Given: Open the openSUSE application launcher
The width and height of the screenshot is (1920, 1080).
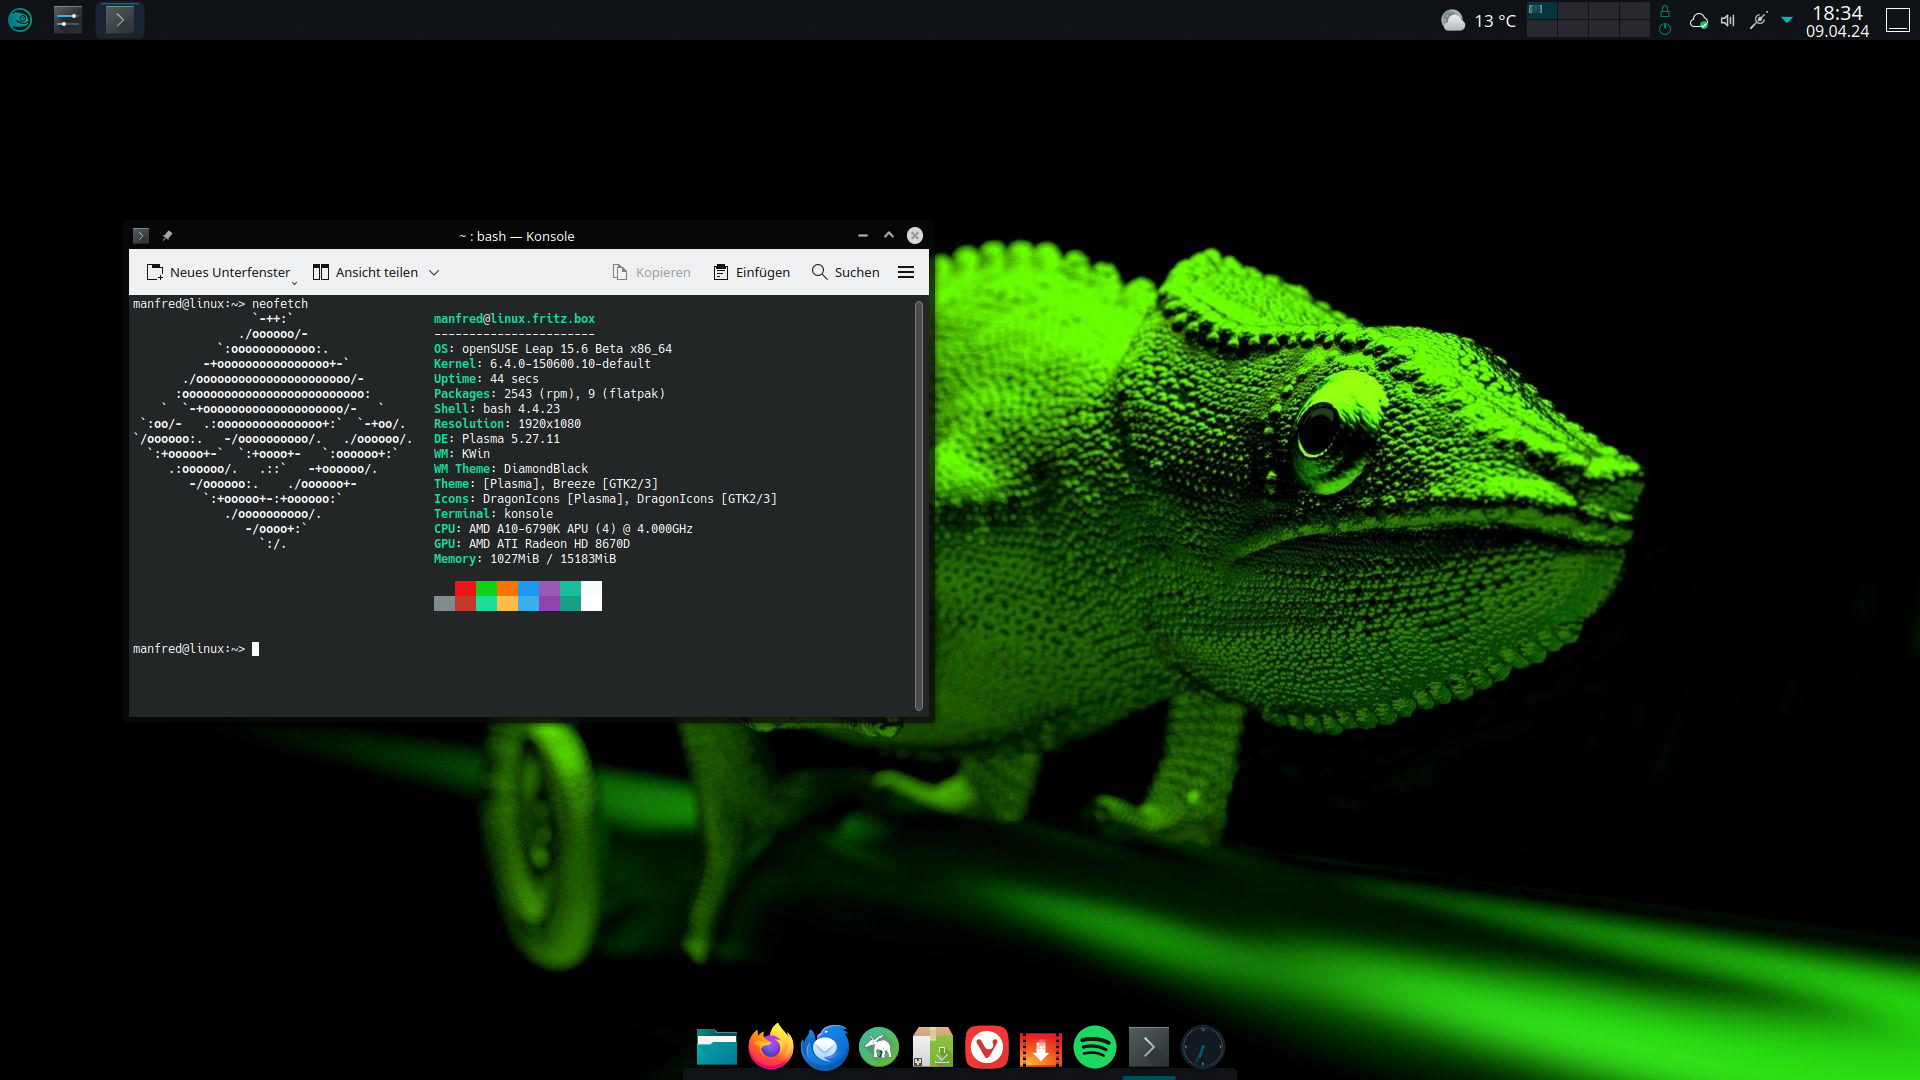Looking at the screenshot, I should 20,19.
